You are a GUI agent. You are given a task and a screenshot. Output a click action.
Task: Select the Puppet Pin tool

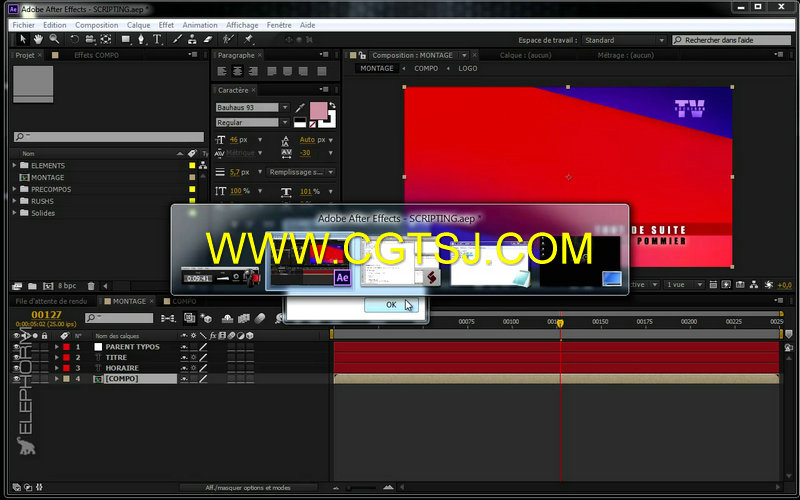pos(248,39)
